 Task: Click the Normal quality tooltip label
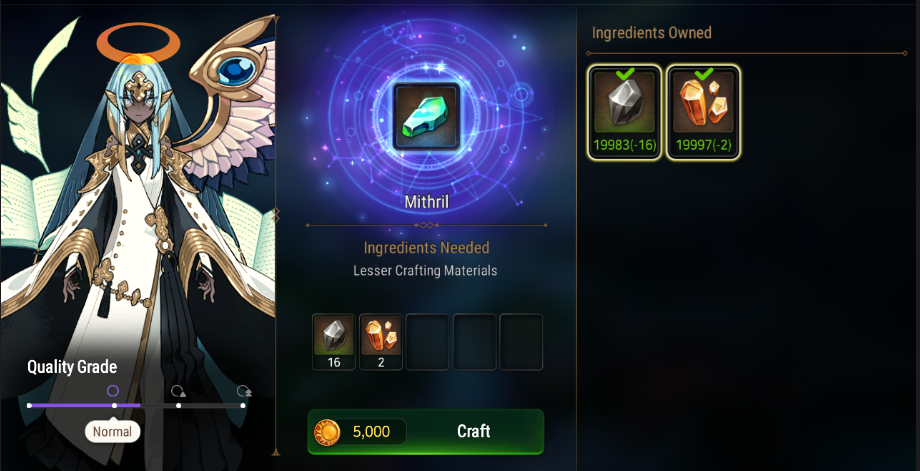pyautogui.click(x=112, y=432)
